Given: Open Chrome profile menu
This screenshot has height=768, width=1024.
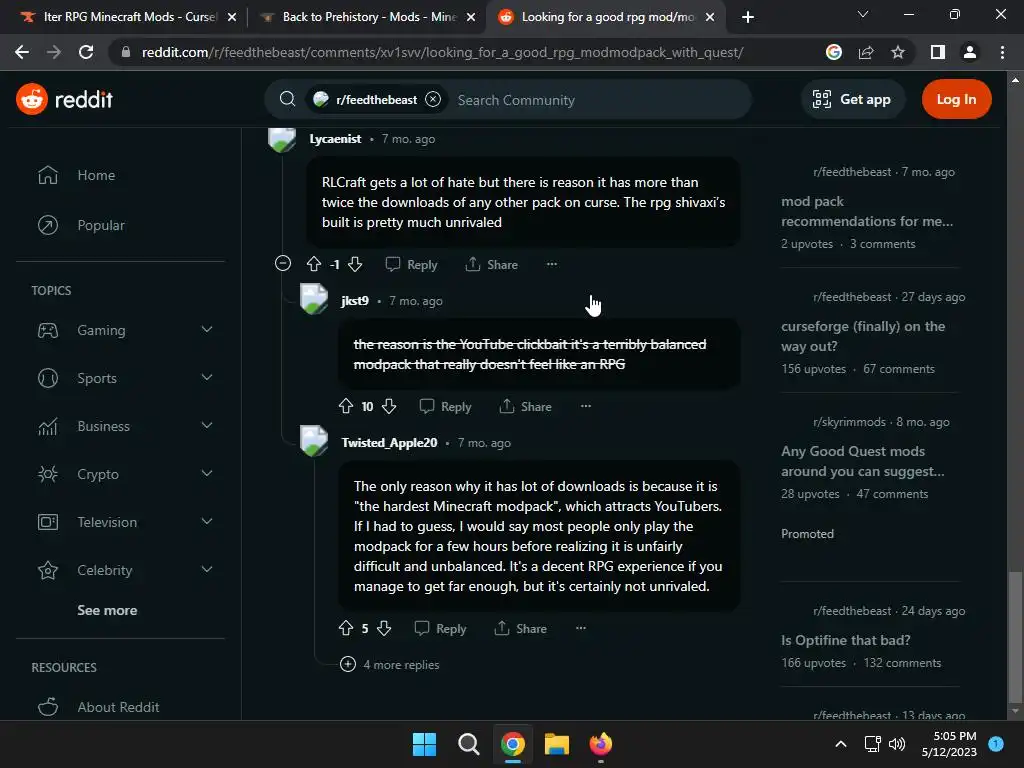Looking at the screenshot, I should 970,52.
